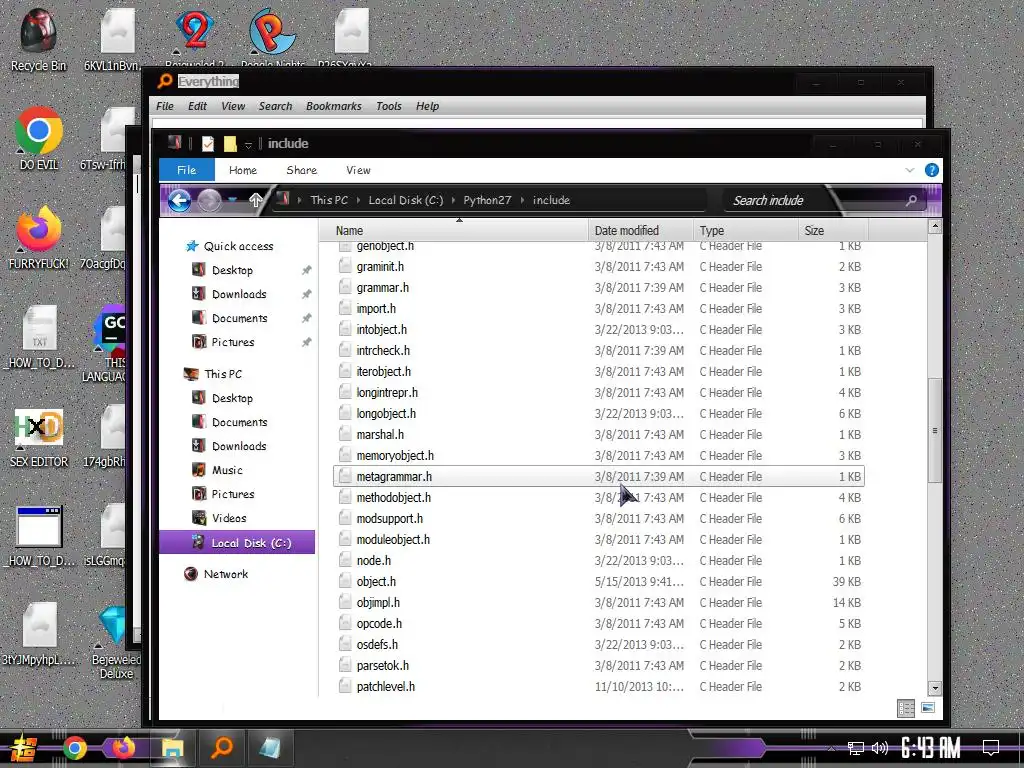The image size is (1024, 768).
Task: Open the Firefox desktop shortcut
Action: tap(39, 238)
